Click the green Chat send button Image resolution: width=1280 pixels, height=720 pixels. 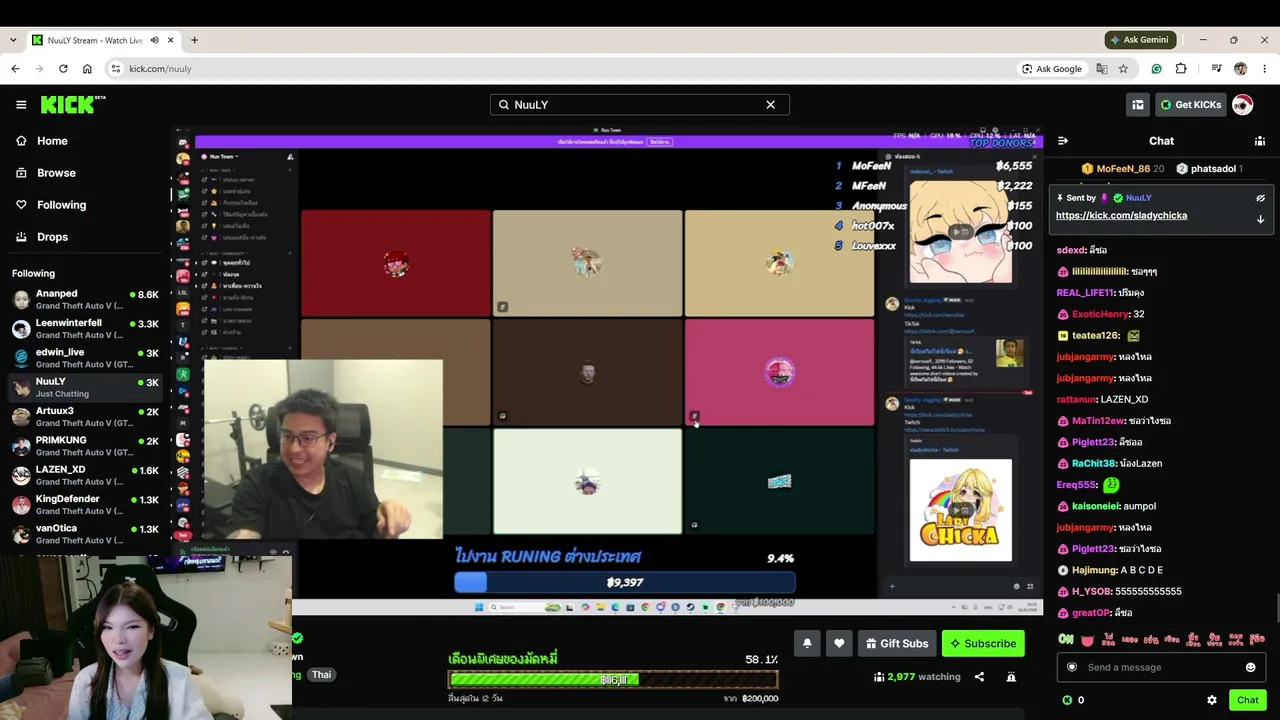[1247, 700]
